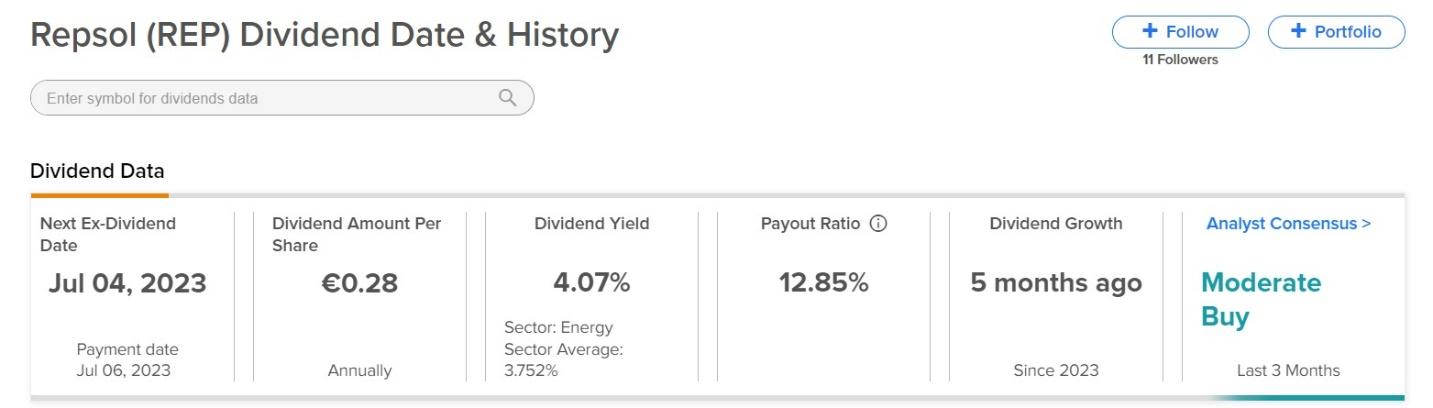Image resolution: width=1433 pixels, height=408 pixels.
Task: Click the Payout Ratio info icon
Action: 878,224
